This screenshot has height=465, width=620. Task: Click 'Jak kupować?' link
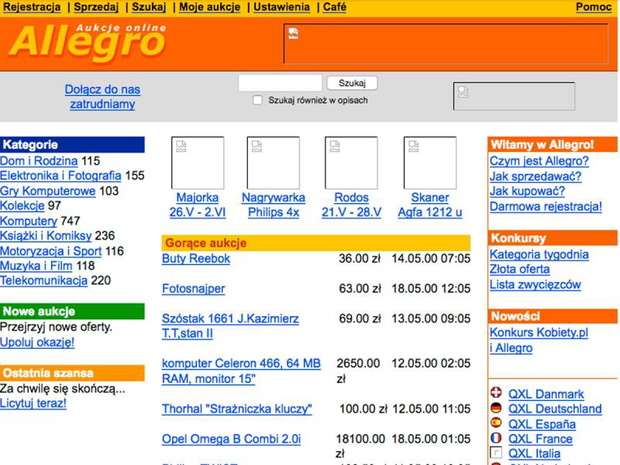tap(527, 191)
